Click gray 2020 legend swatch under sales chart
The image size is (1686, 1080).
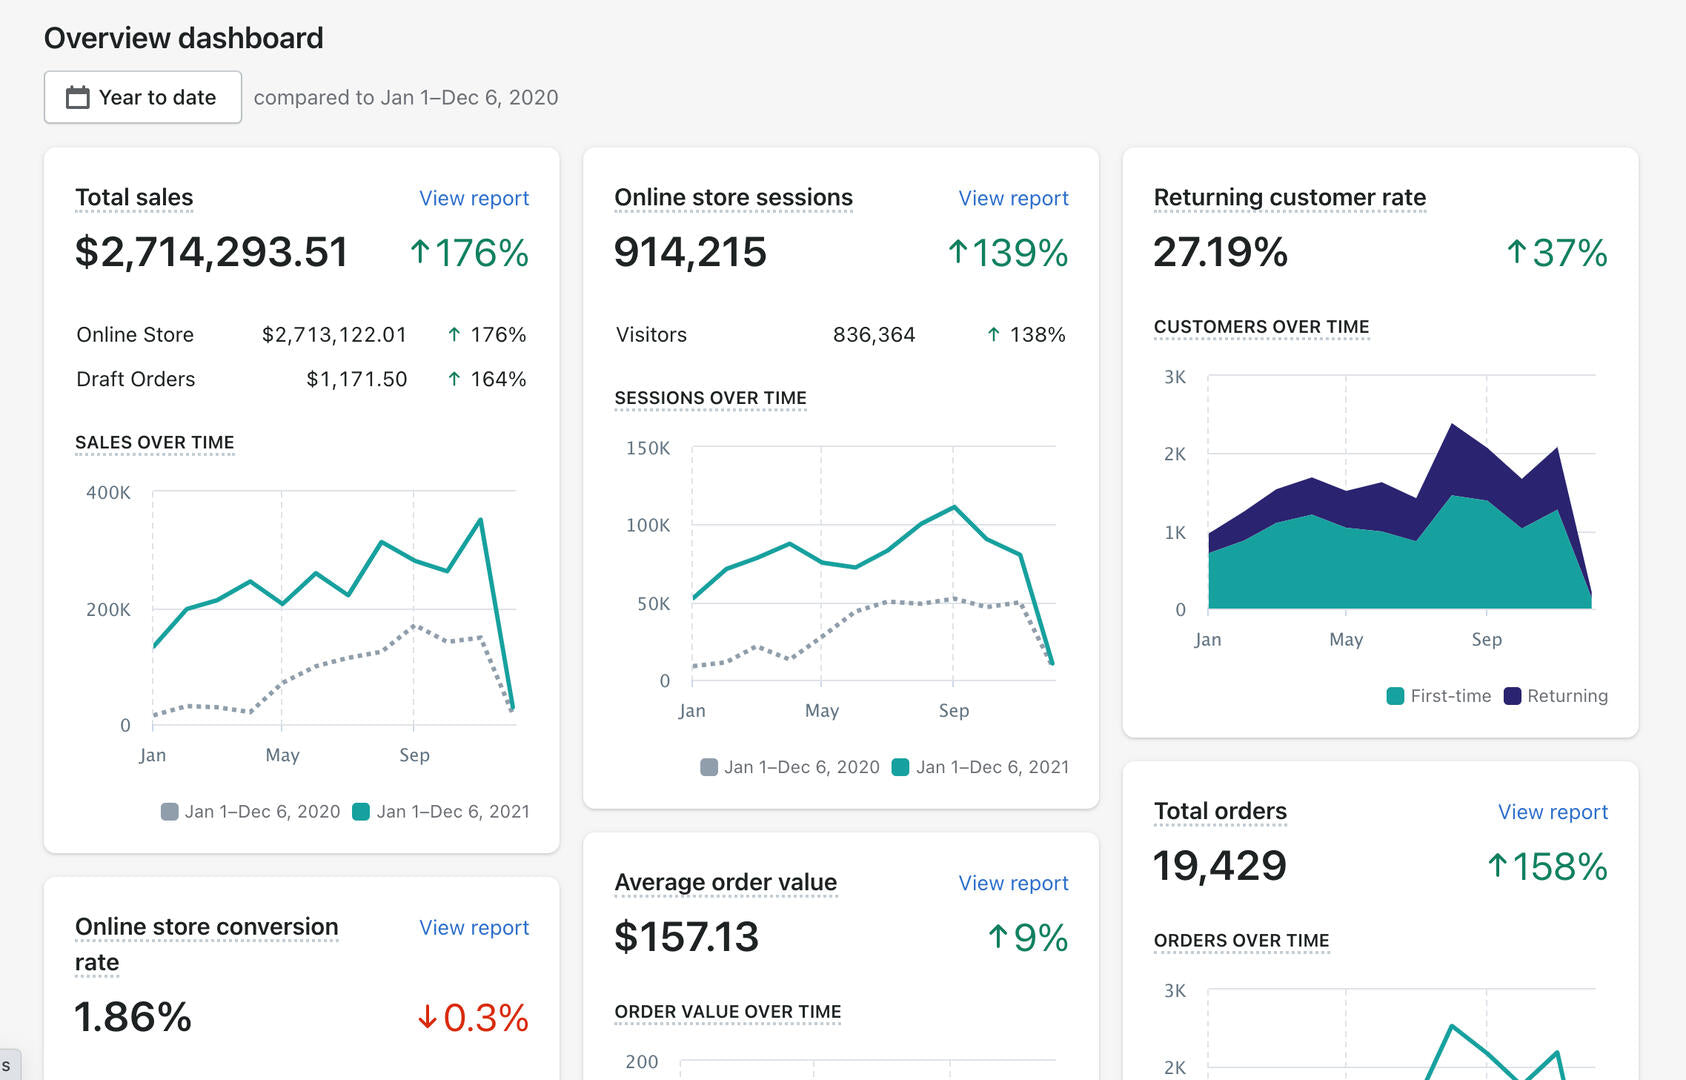click(x=170, y=811)
